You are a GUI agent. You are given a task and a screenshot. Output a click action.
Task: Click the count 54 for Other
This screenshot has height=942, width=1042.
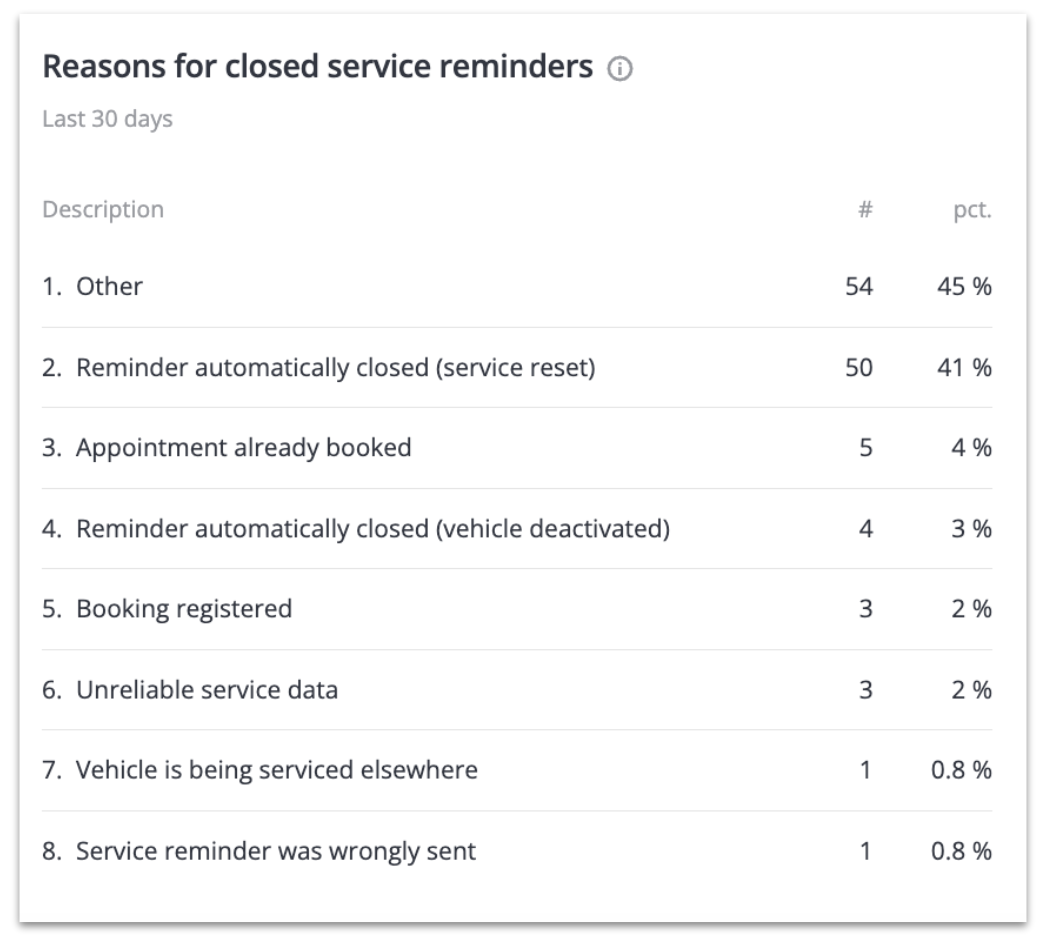pos(858,287)
